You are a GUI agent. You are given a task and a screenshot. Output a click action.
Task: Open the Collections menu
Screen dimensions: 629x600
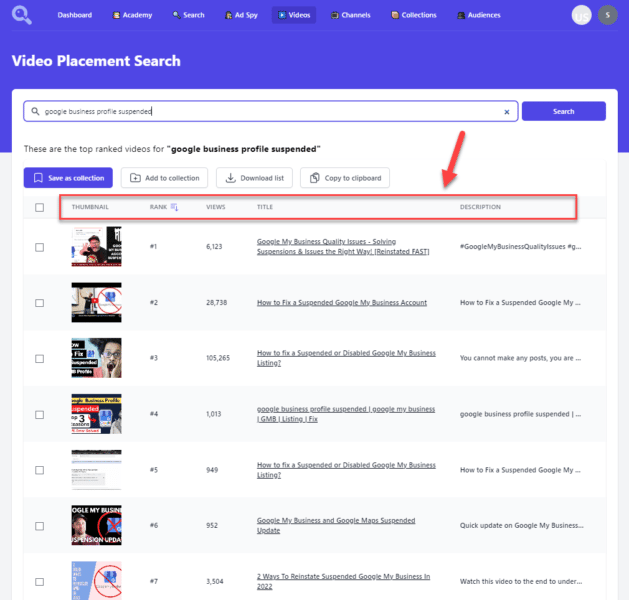414,15
